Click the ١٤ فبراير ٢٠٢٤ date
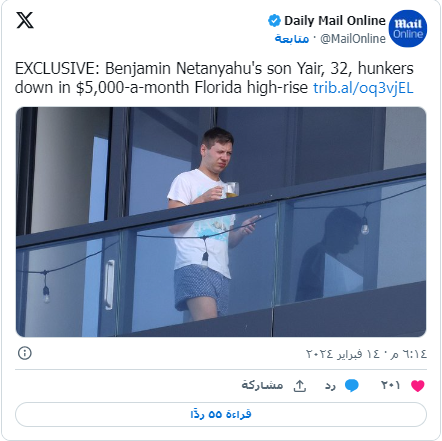The width and height of the screenshot is (442, 441). coord(345,353)
